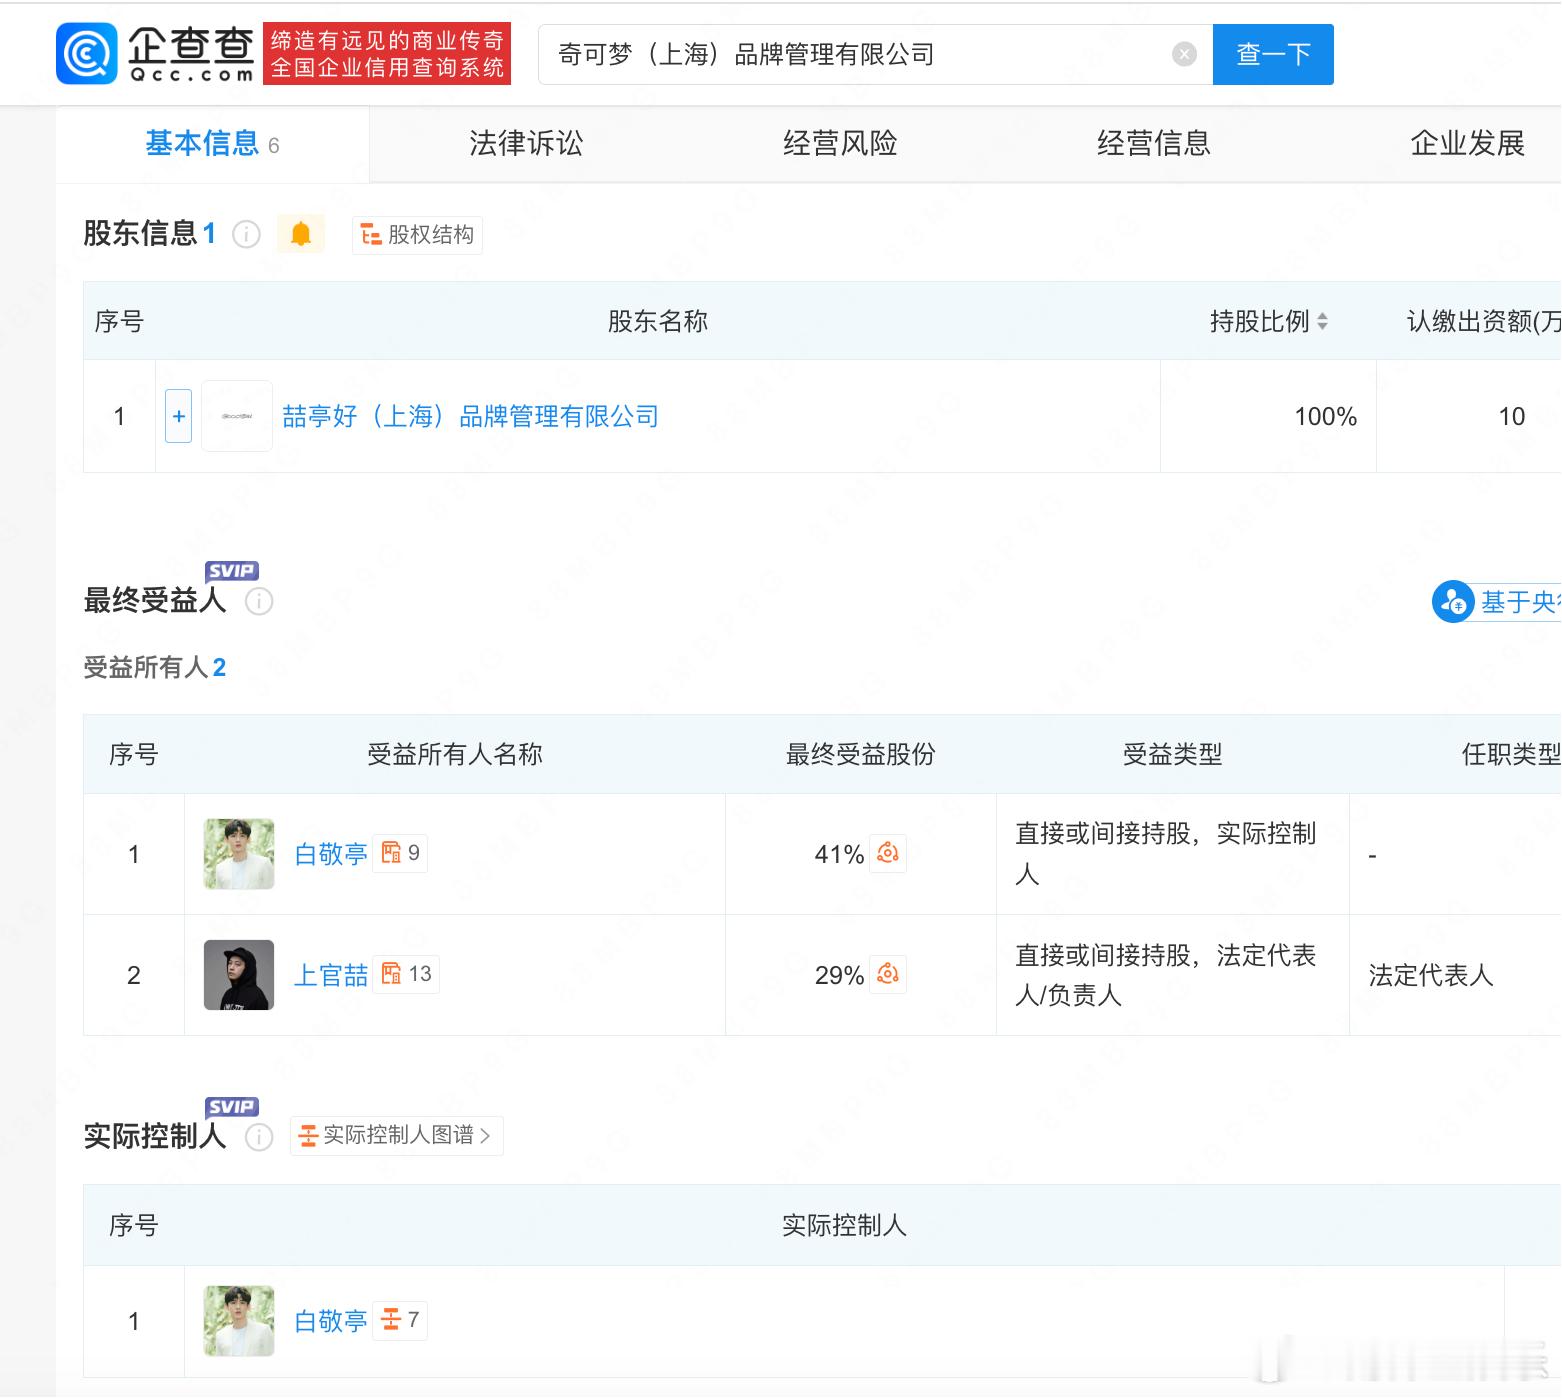Click equity chain icon beside 29%

tap(888, 974)
